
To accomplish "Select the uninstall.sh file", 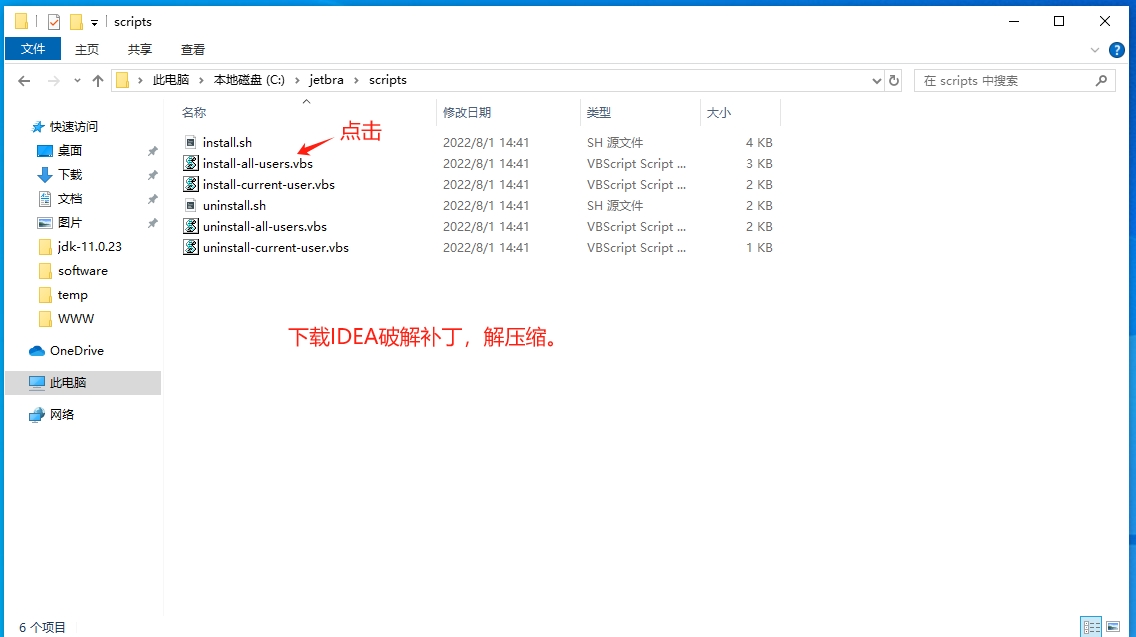I will click(x=234, y=206).
